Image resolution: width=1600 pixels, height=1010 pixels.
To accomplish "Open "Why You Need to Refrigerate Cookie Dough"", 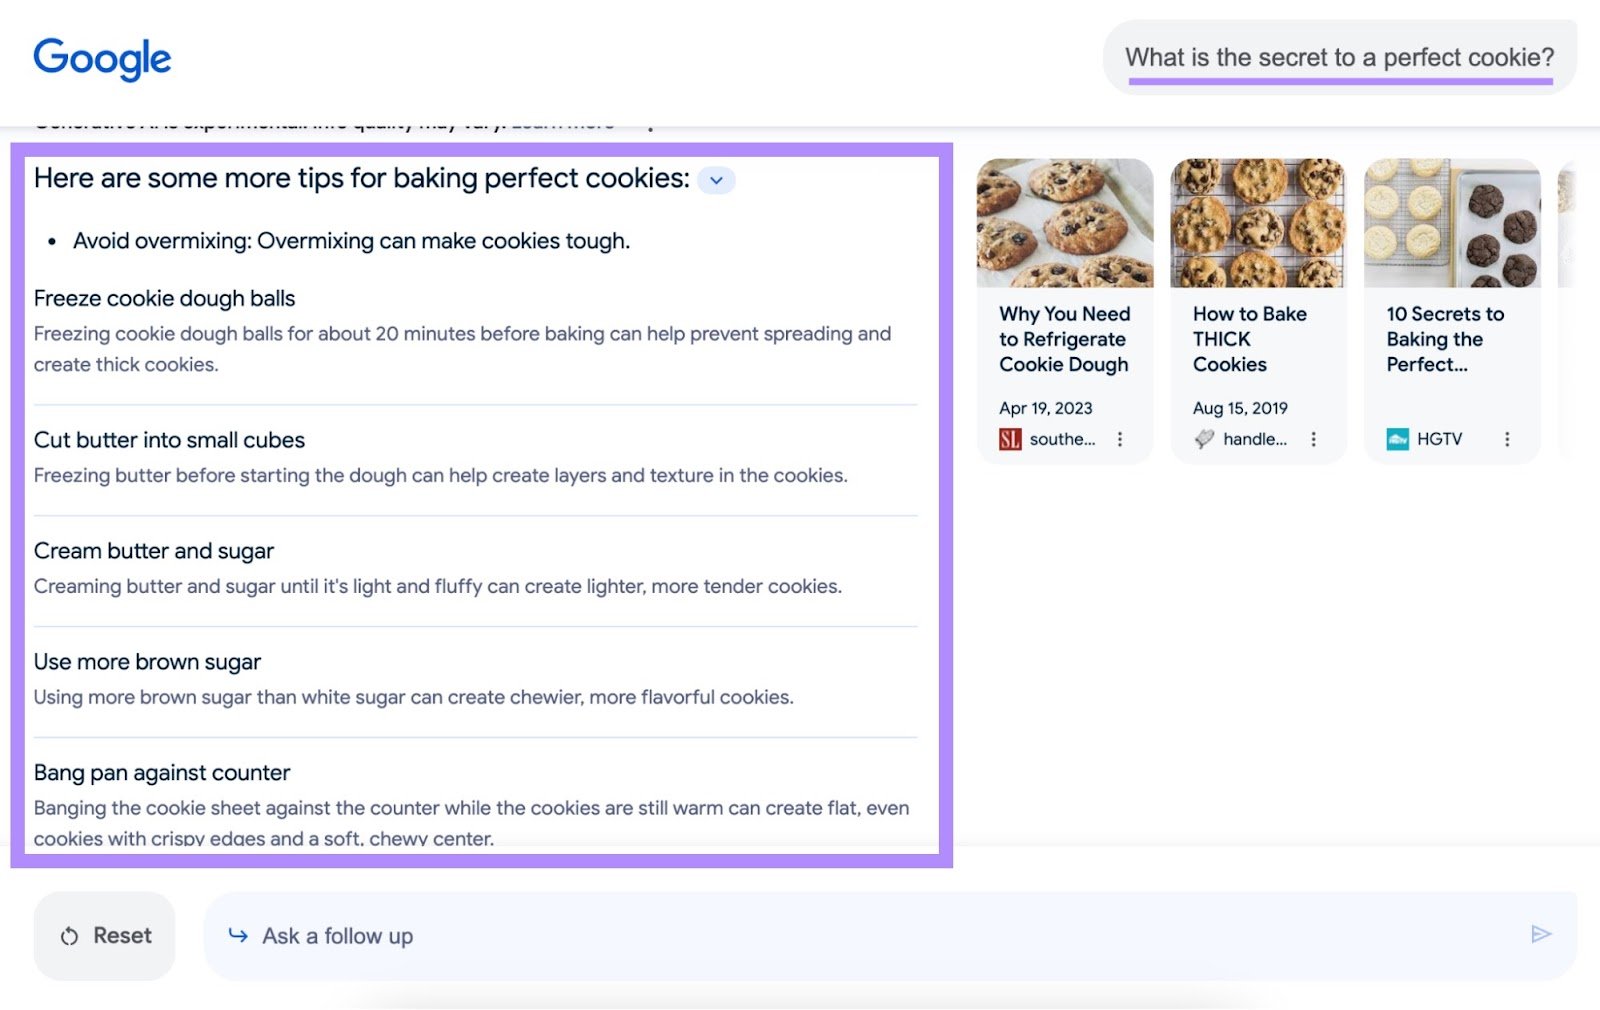I will (x=1064, y=339).
